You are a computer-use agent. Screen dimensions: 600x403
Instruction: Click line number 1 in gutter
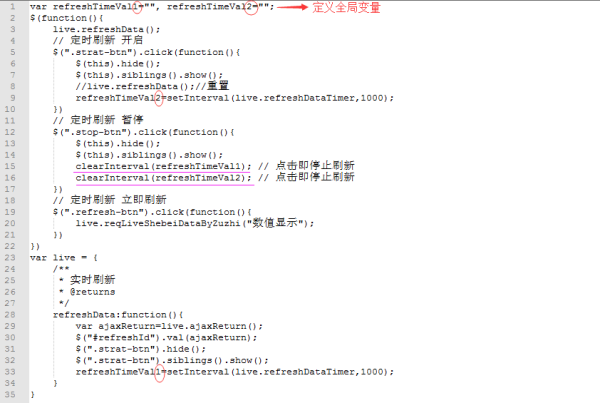tap(13, 7)
